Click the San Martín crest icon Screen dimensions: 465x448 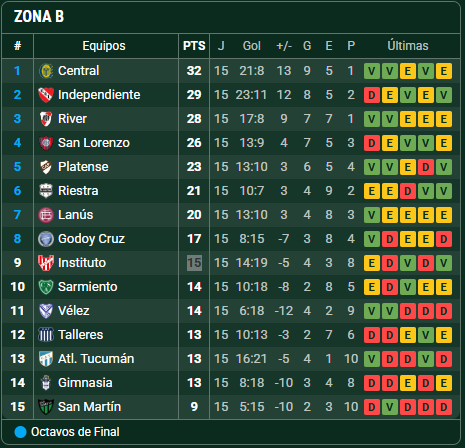pos(46,407)
